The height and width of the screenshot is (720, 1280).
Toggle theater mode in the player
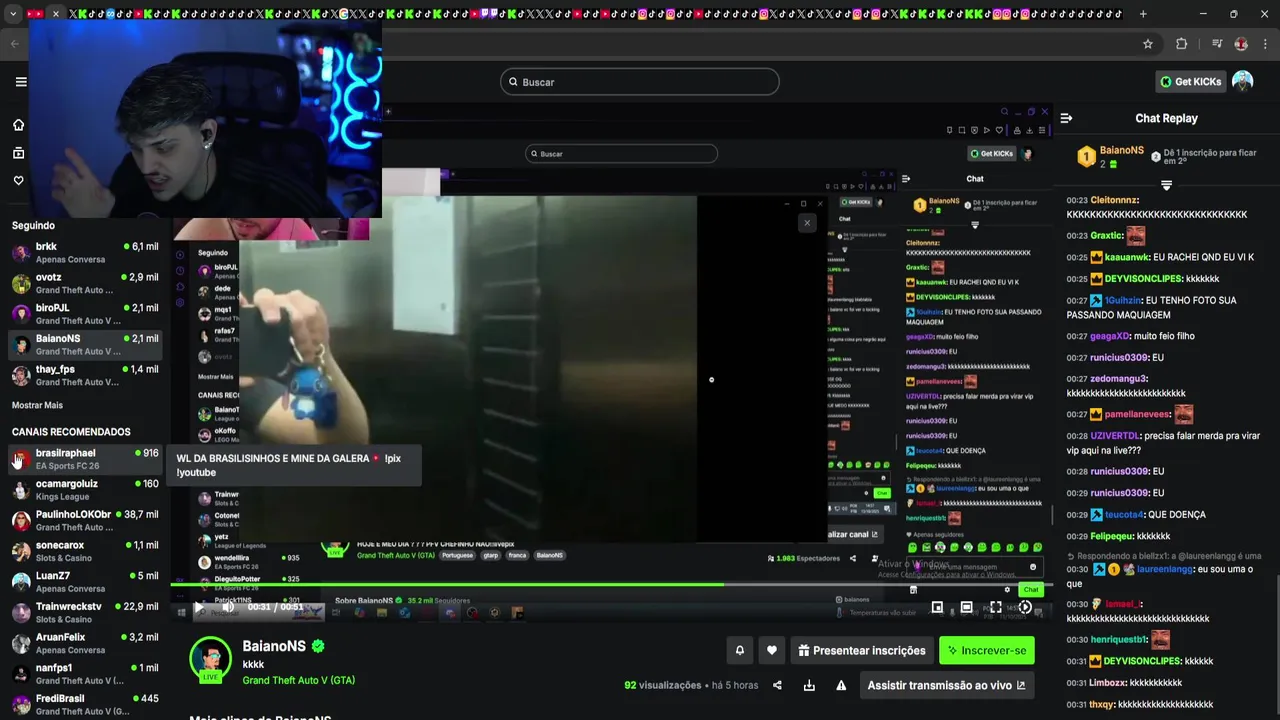[x=966, y=607]
